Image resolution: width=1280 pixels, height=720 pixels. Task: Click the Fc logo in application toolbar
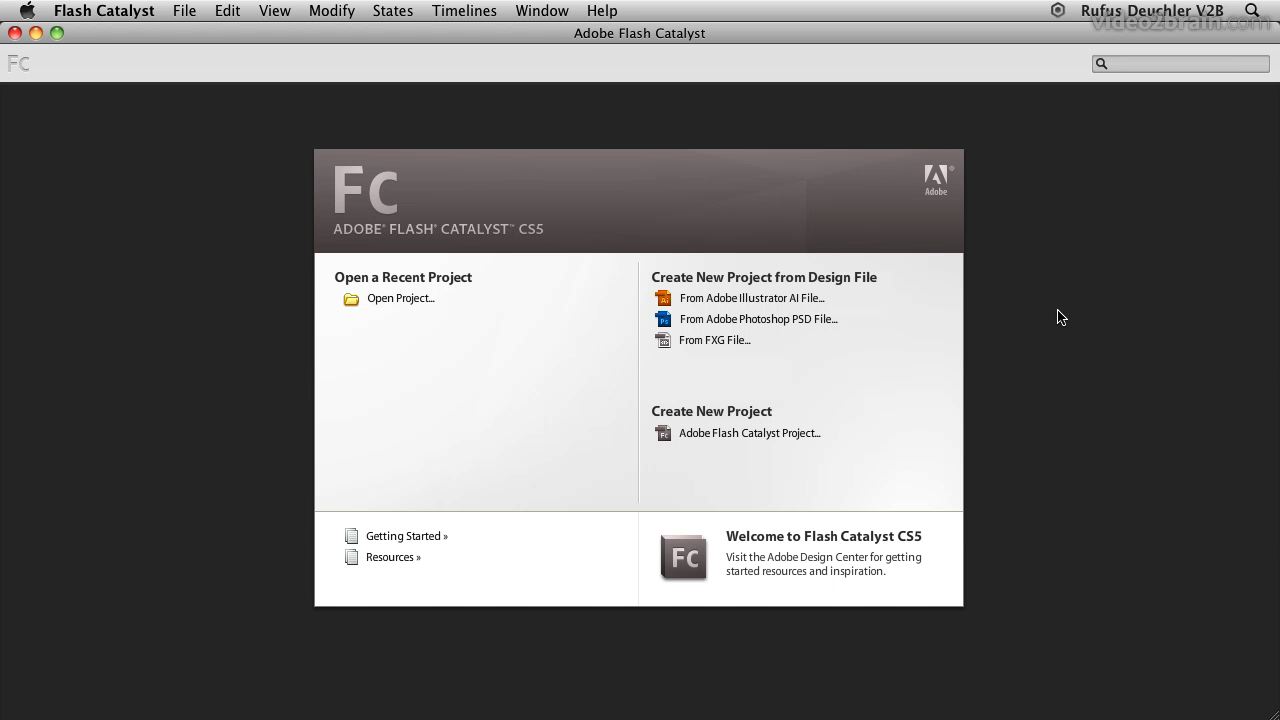click(x=19, y=64)
